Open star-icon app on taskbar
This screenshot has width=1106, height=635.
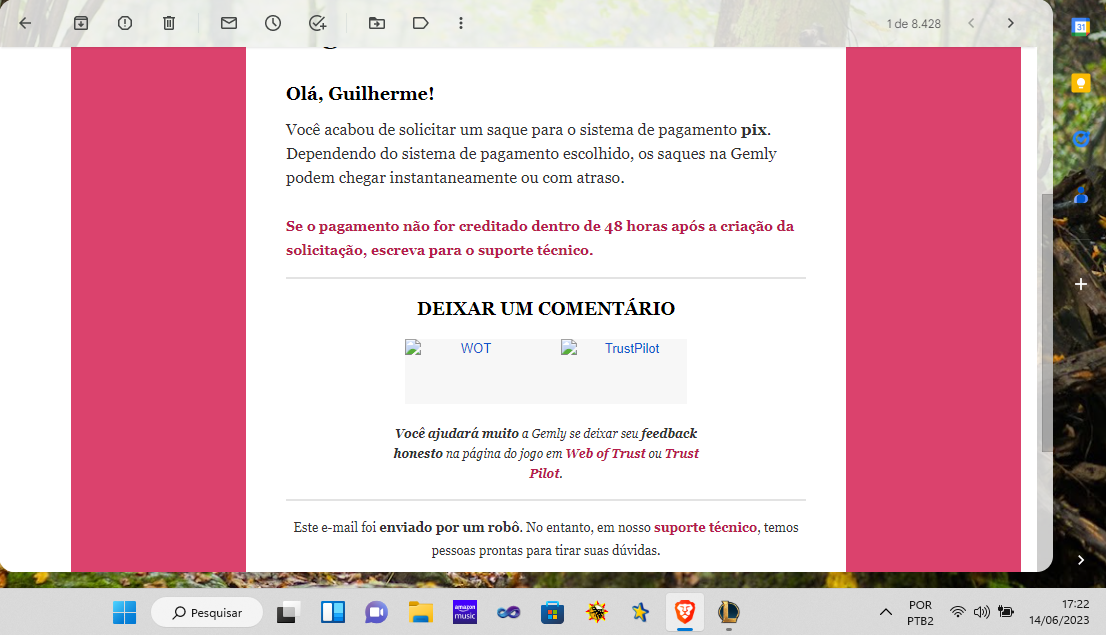[640, 612]
